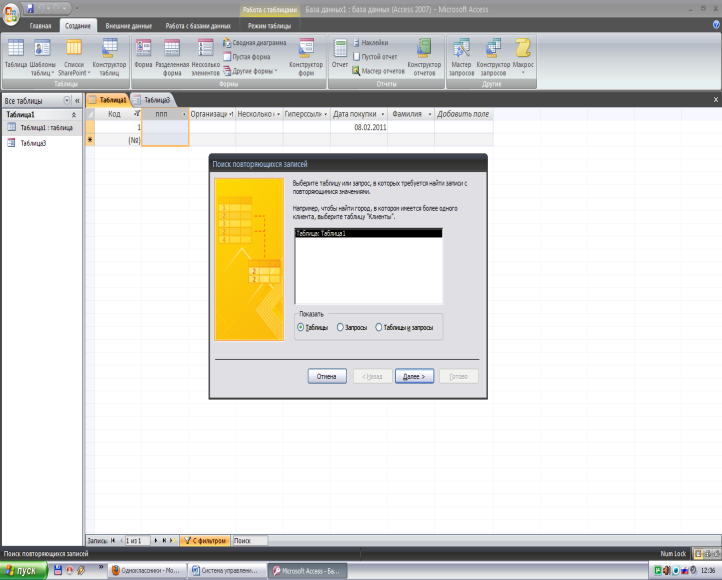
Task: Switch to Работа с базами данных tab
Action: (198, 26)
